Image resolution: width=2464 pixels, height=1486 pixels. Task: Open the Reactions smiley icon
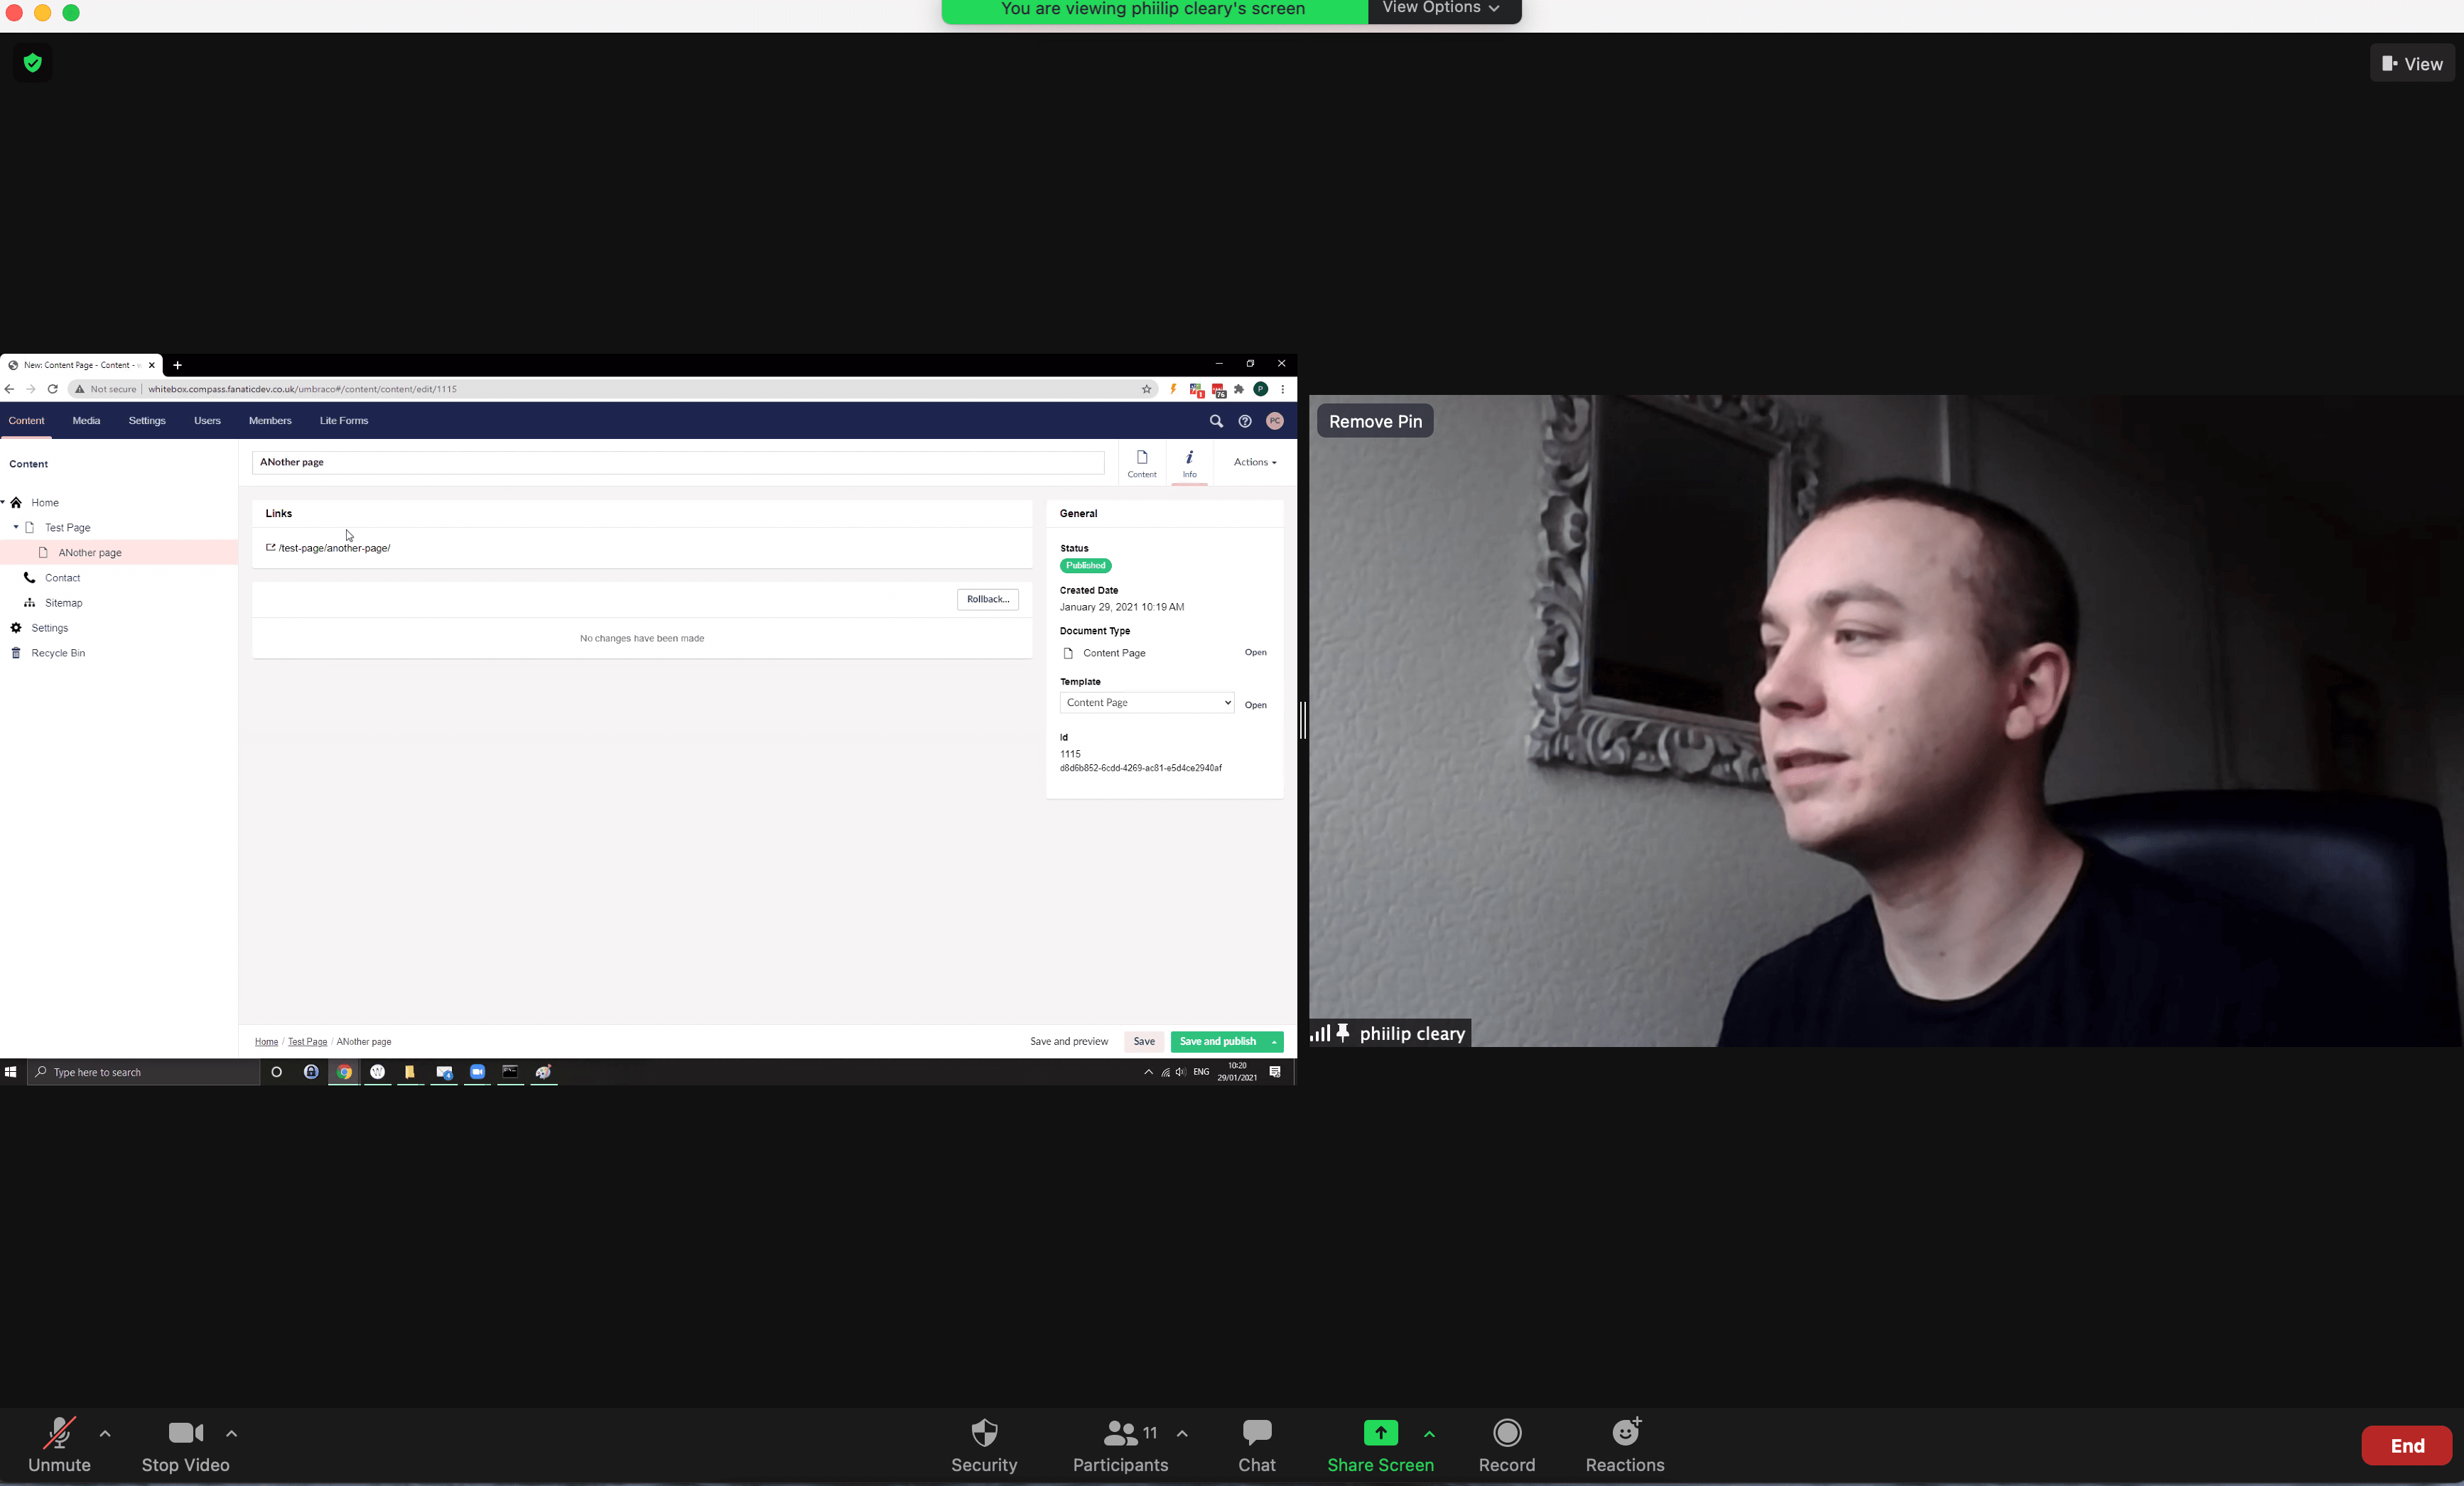(1625, 1433)
